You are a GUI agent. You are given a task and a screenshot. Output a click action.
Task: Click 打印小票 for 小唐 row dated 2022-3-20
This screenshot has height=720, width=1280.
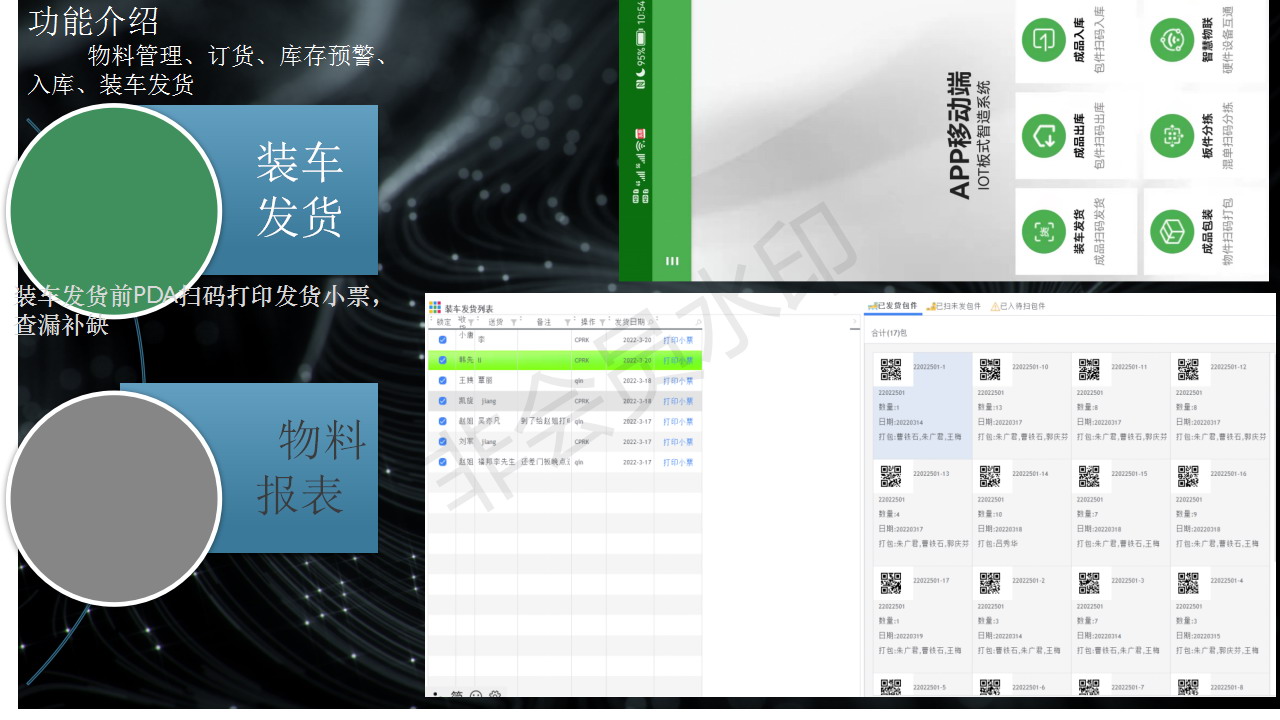click(678, 340)
